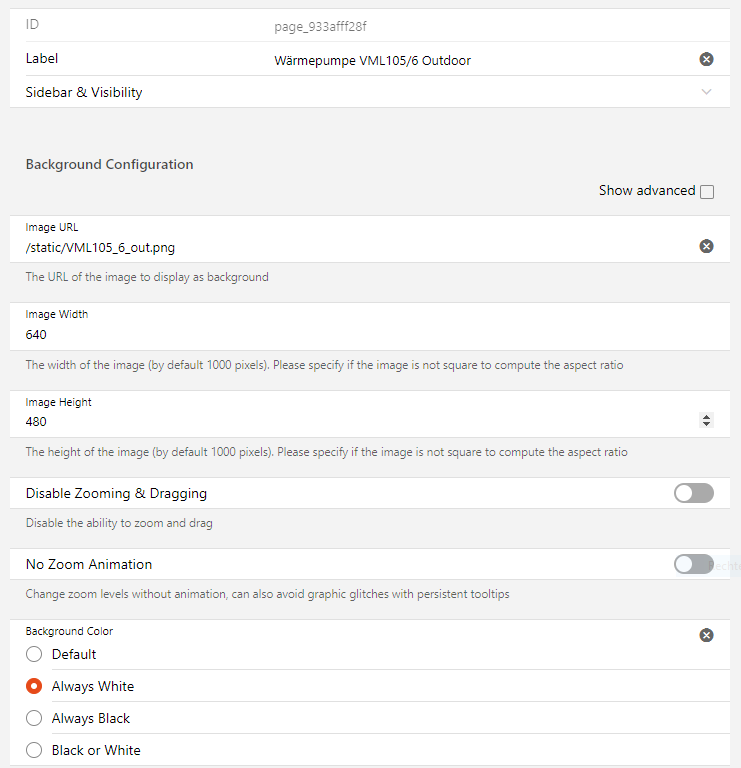741x768 pixels.
Task: Click the Image Width input field
Action: coord(350,334)
